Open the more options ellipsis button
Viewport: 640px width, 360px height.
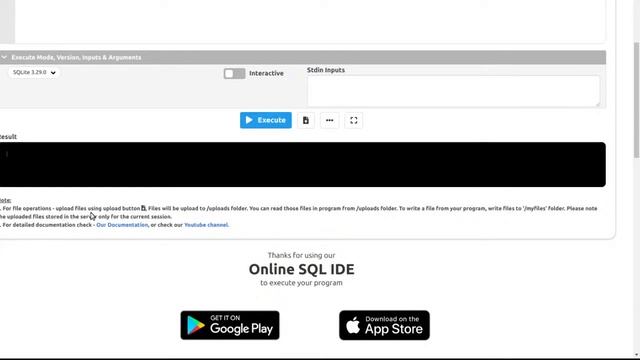point(329,120)
